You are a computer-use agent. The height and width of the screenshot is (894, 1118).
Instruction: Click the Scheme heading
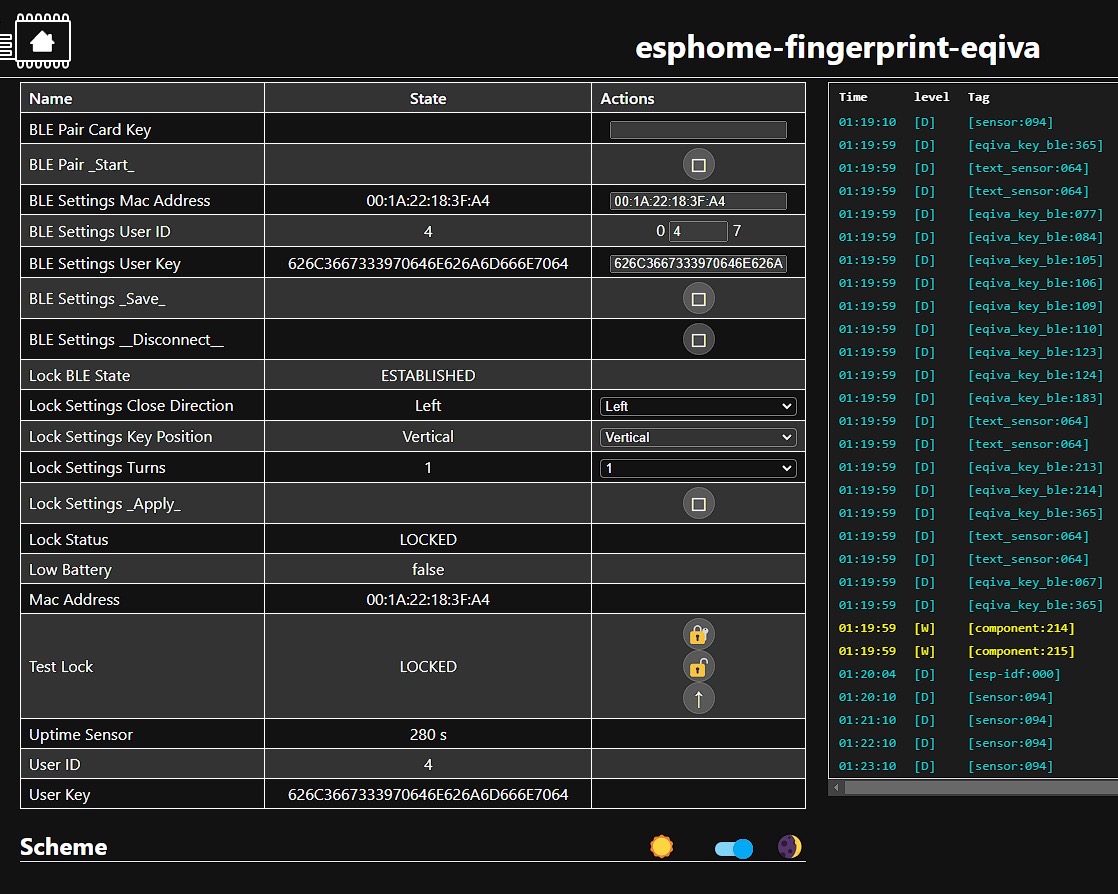coord(63,846)
